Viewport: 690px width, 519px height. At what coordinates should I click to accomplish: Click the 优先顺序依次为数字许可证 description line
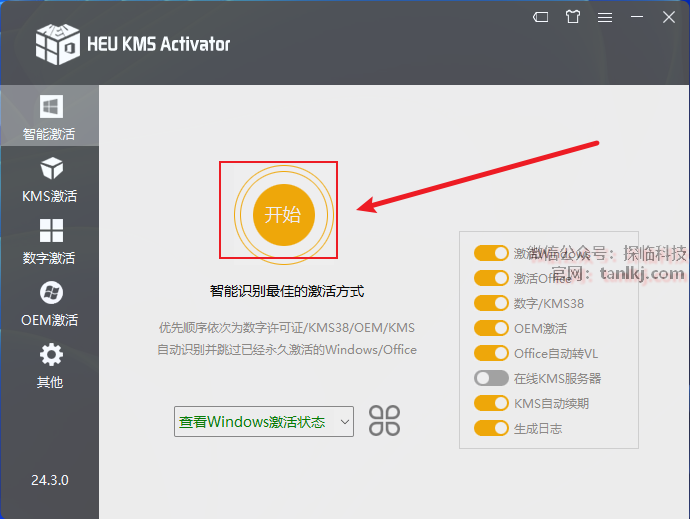point(287,328)
